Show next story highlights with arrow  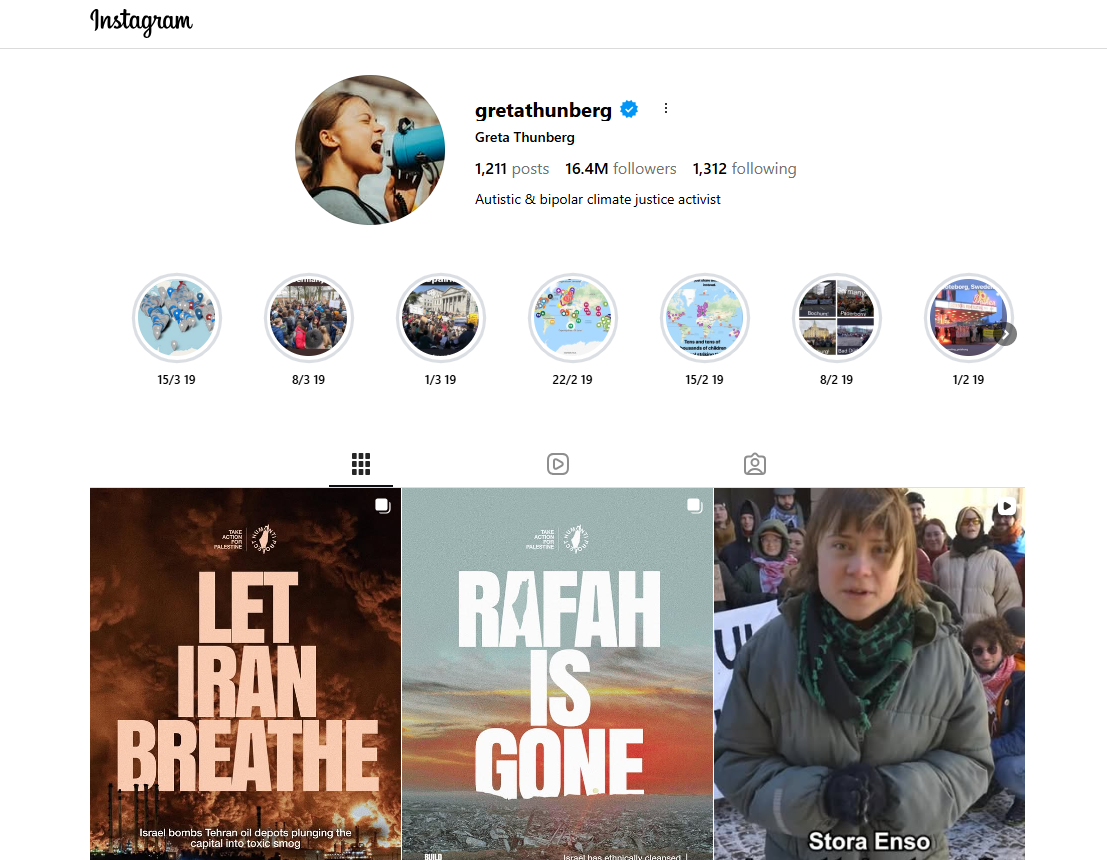(1006, 334)
